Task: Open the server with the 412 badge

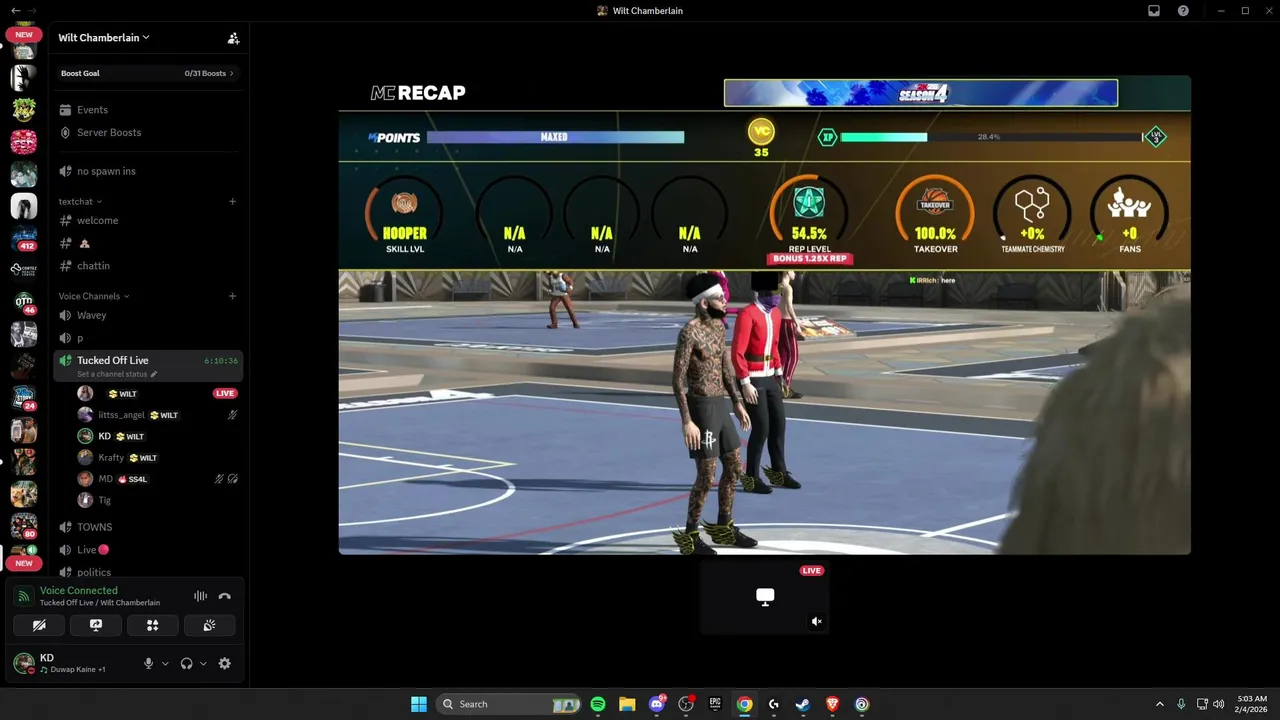Action: coord(24,239)
